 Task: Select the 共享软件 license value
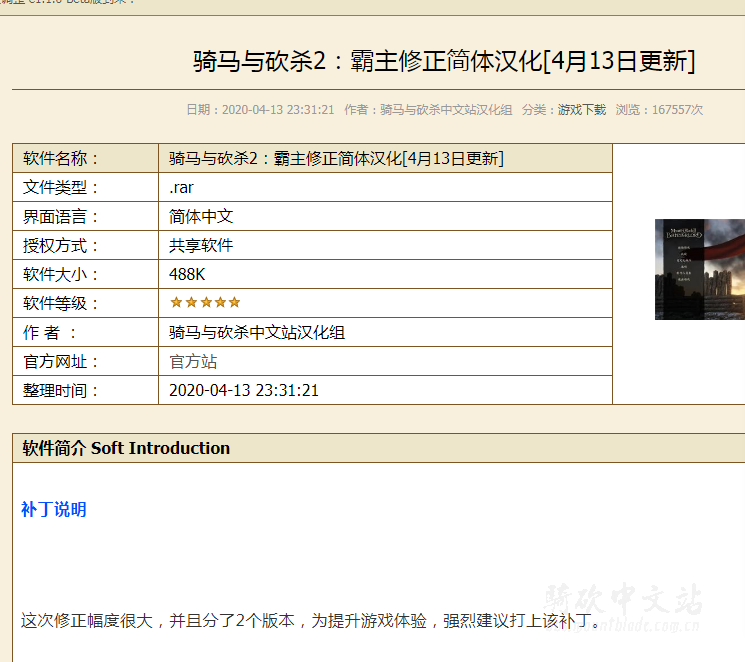pyautogui.click(x=201, y=246)
